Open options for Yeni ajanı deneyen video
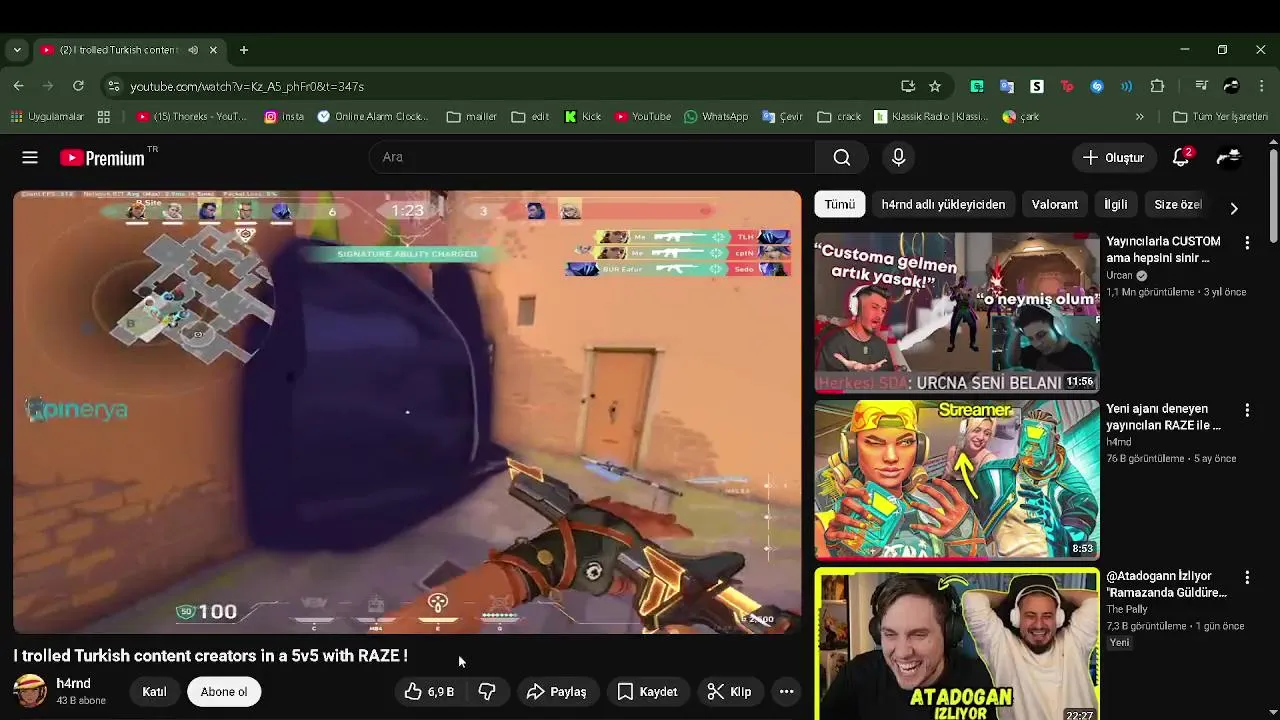The width and height of the screenshot is (1280, 720). [x=1247, y=410]
